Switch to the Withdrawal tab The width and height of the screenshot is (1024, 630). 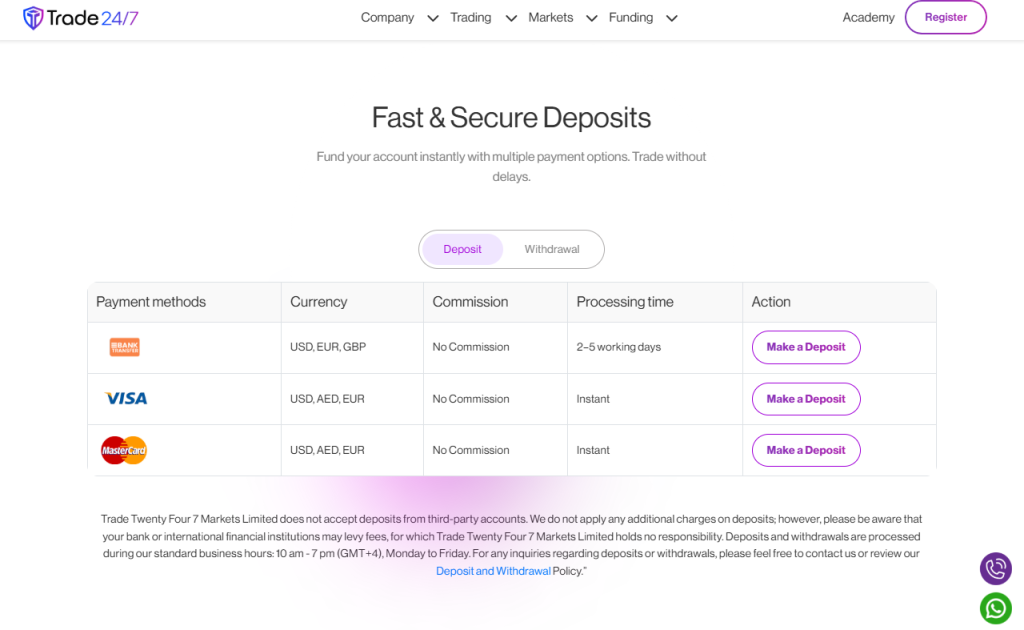pos(552,249)
